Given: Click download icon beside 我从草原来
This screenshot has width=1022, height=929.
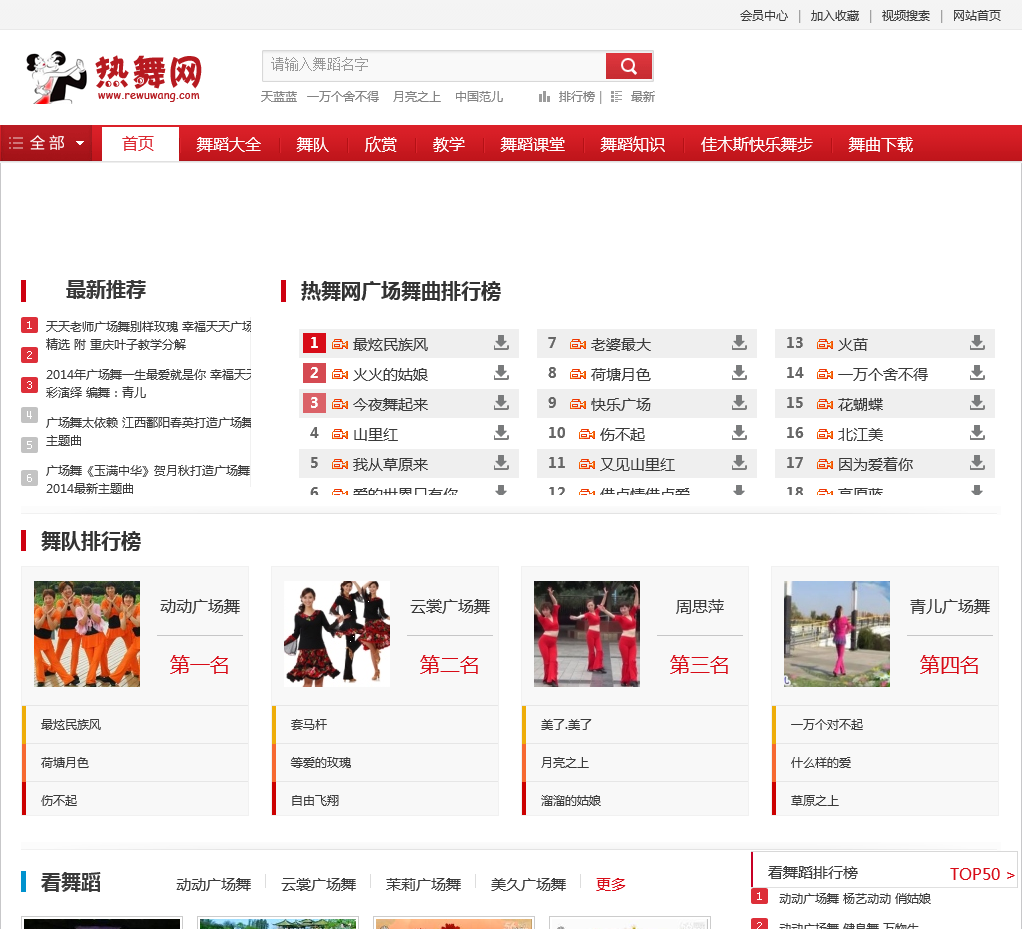Looking at the screenshot, I should pos(501,462).
